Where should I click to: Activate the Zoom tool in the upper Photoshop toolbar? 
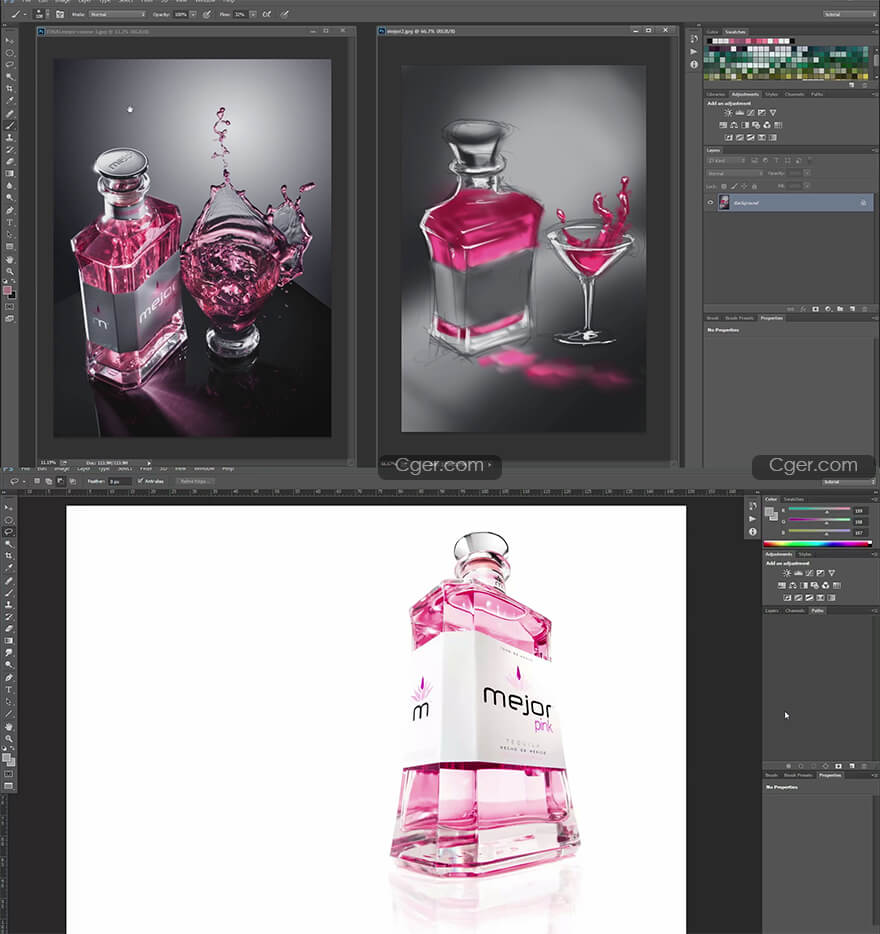(10, 272)
